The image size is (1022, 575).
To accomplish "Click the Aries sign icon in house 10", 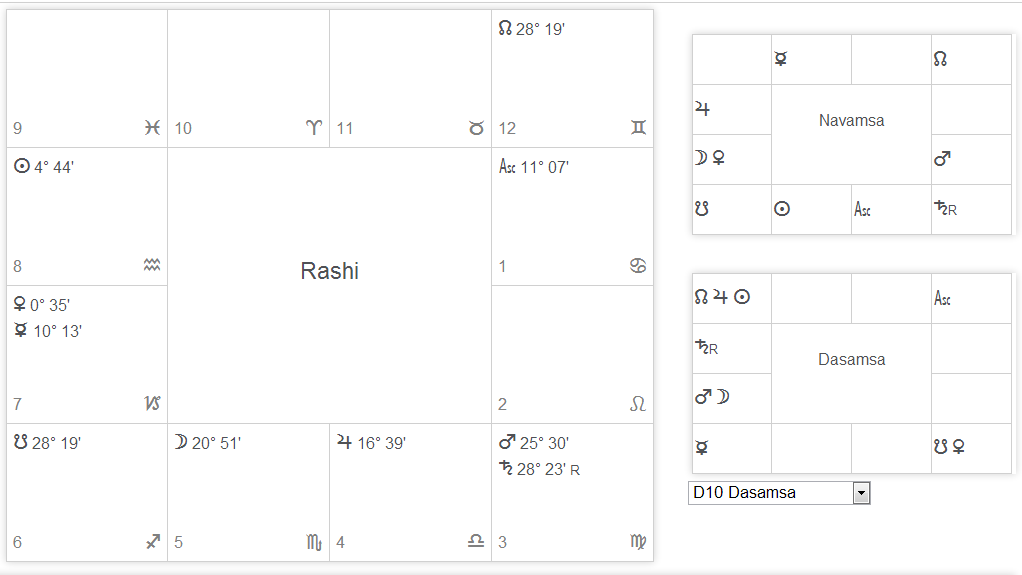I will click(x=314, y=128).
